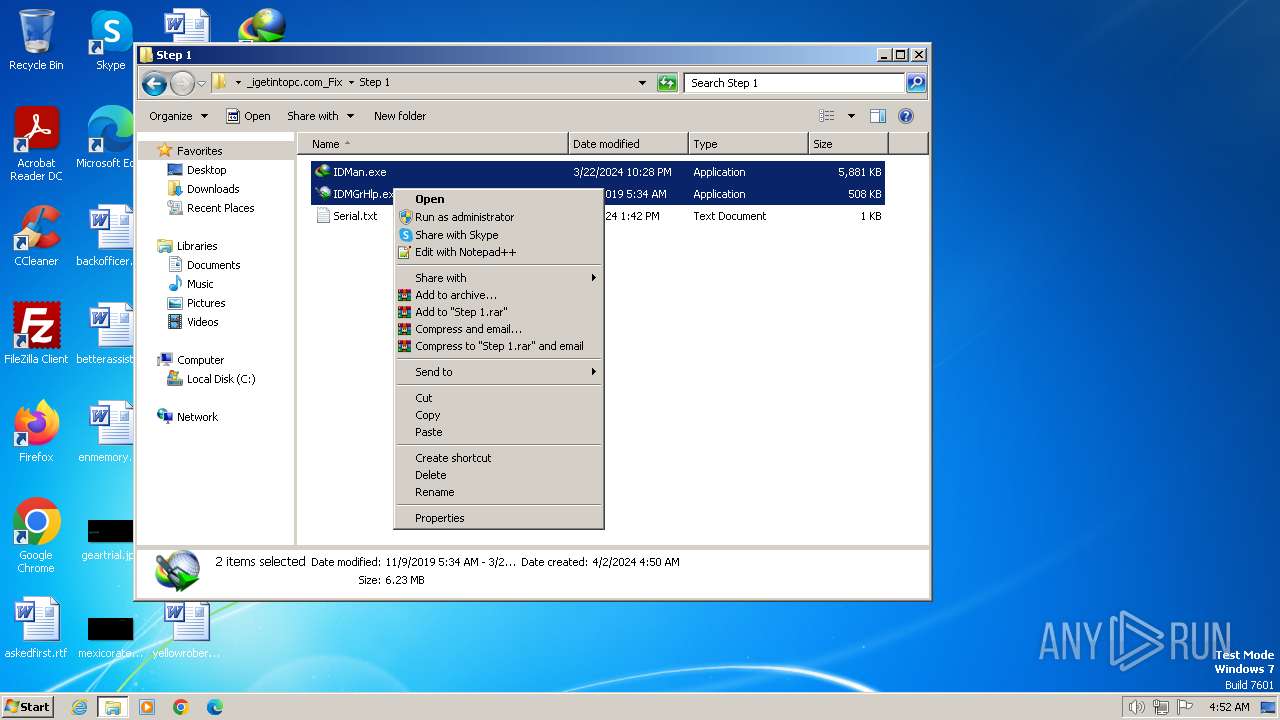This screenshot has width=1280, height=720.
Task: Choose Rename in the context menu
Action: point(499,492)
